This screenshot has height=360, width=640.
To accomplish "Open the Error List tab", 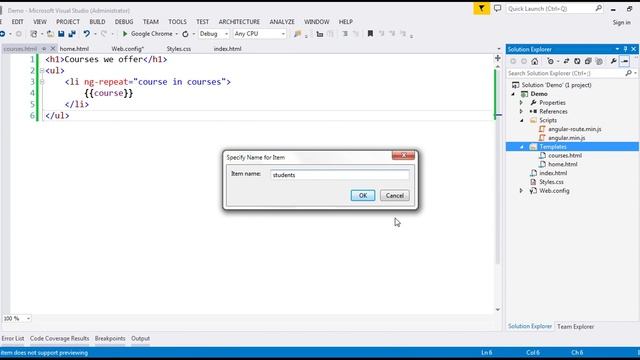I will click(x=13, y=338).
